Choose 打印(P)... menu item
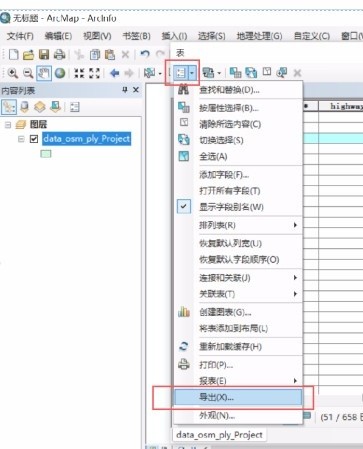The image size is (363, 449). (x=238, y=365)
